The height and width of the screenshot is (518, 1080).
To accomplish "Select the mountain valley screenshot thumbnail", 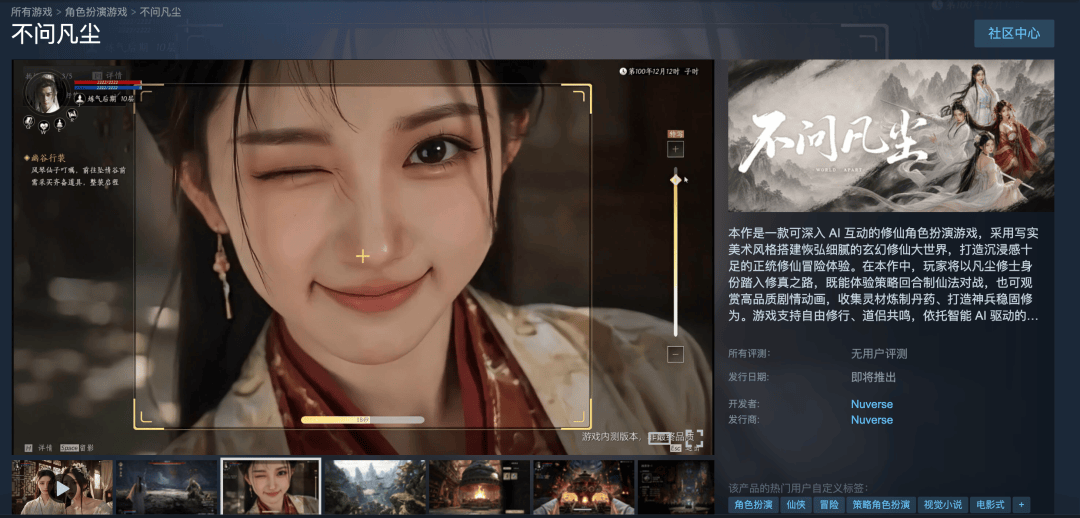I will (375, 488).
